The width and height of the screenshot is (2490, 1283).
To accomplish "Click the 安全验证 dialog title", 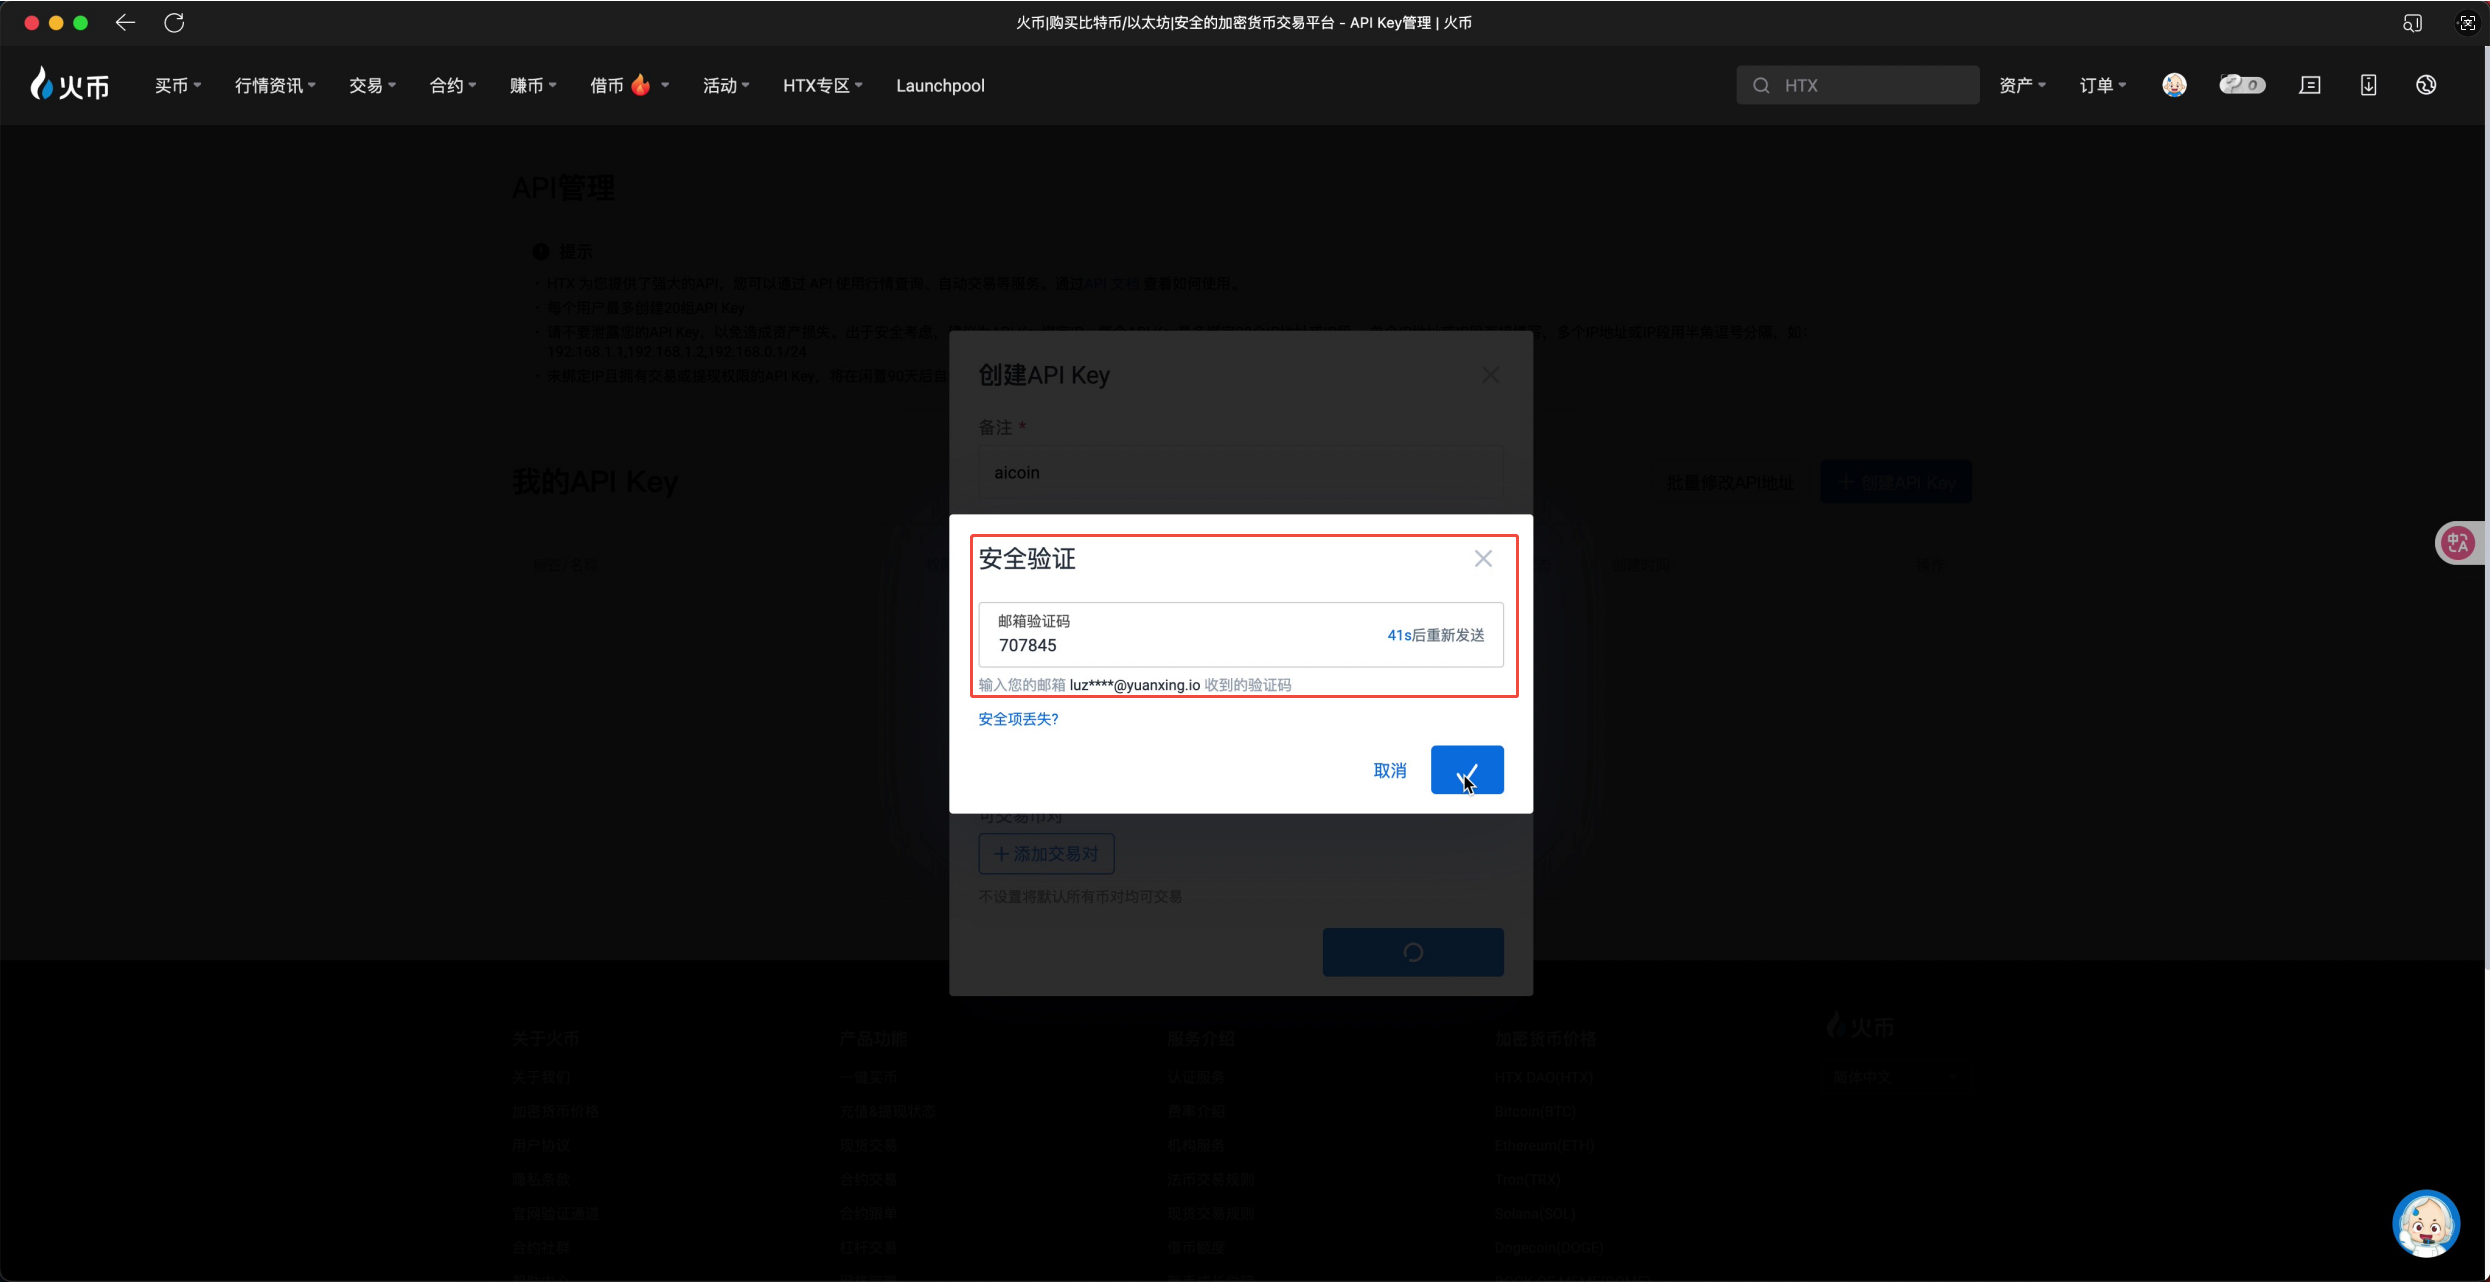I will (x=1027, y=559).
